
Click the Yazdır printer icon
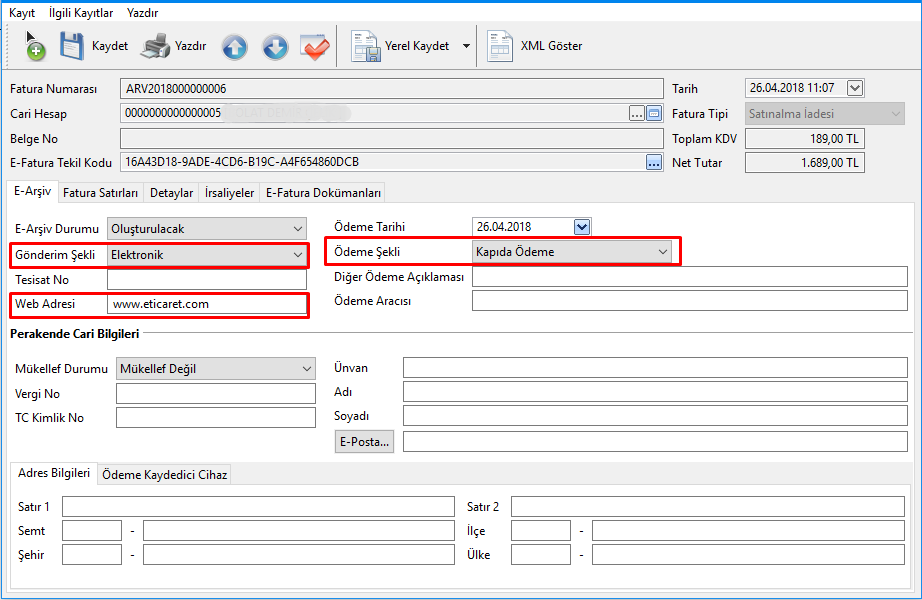(x=156, y=46)
